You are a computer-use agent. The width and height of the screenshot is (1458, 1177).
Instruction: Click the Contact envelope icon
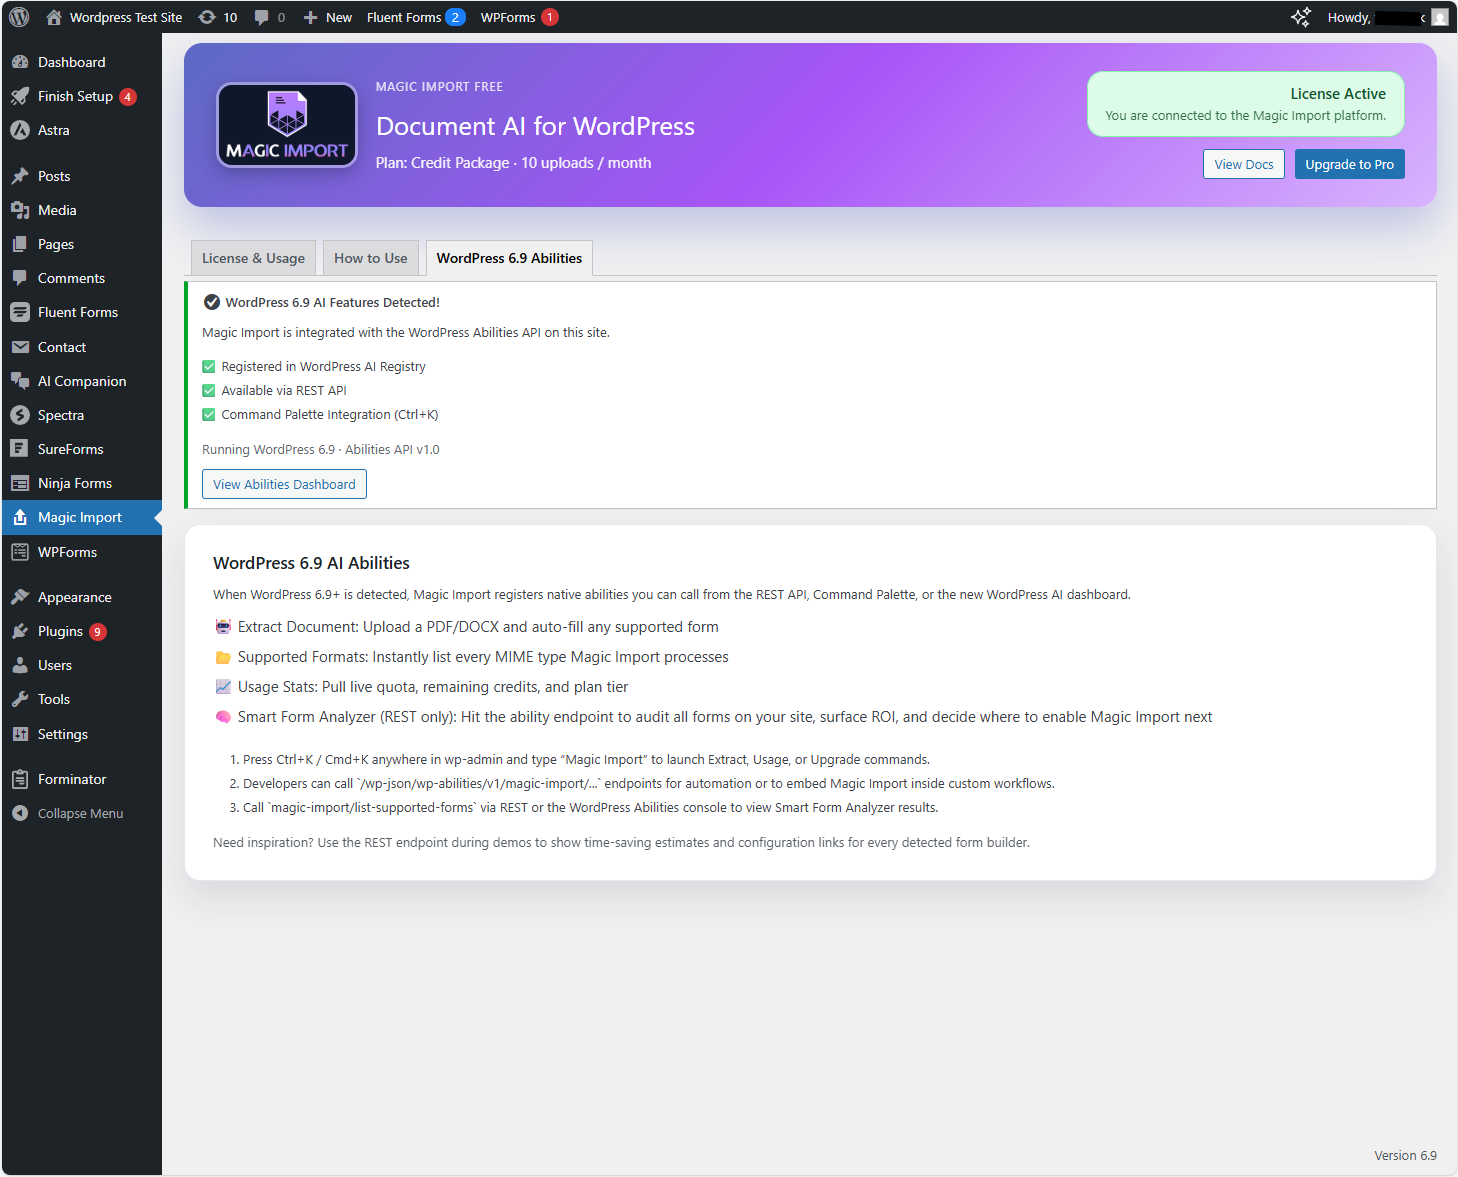click(20, 347)
